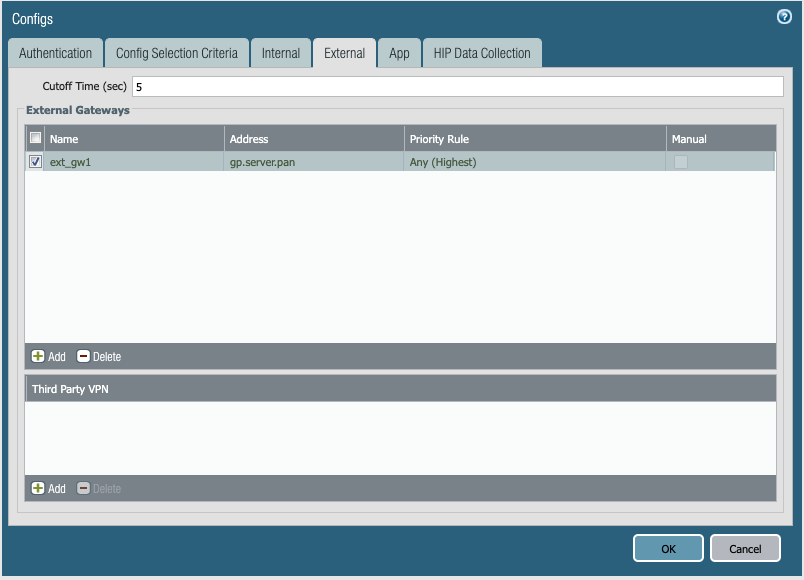804x580 pixels.
Task: Open the Config Selection Criteria tab
Action: pos(176,53)
